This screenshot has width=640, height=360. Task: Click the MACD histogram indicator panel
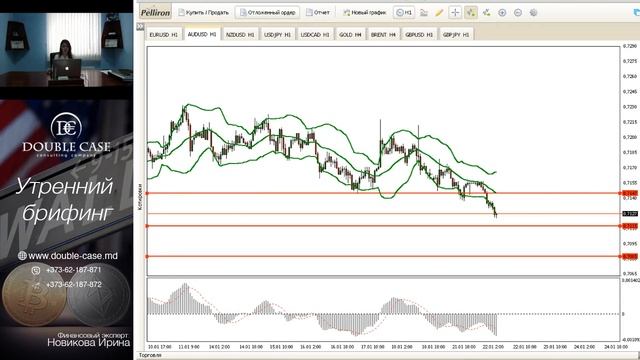coord(383,310)
